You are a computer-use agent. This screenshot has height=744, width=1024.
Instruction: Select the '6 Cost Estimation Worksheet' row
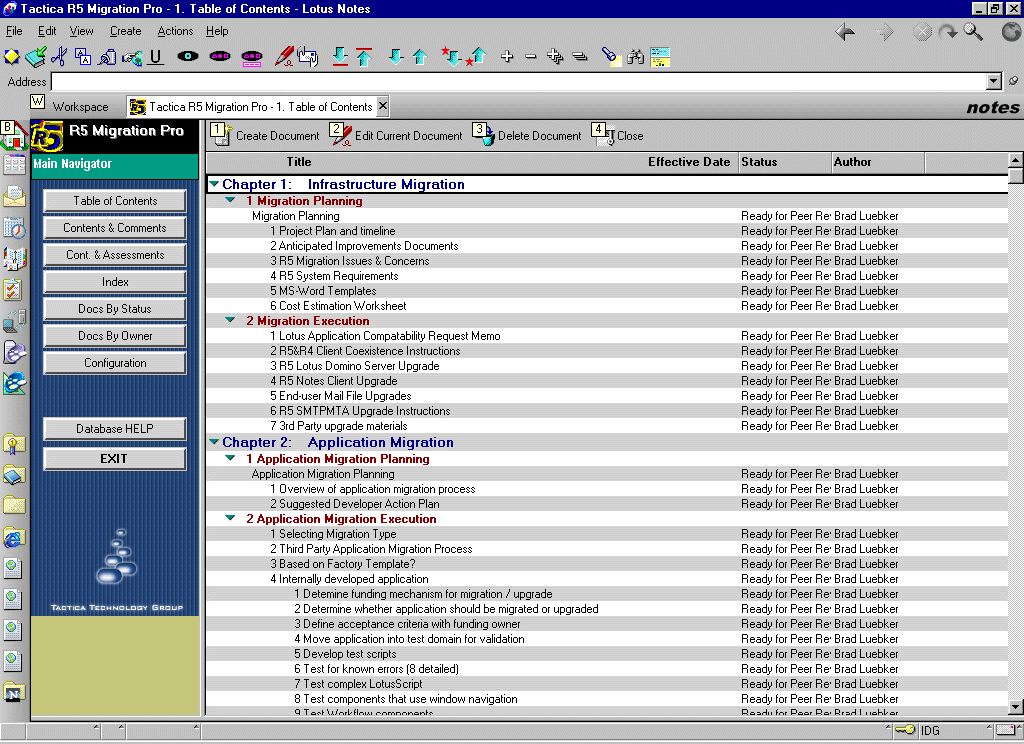tap(607, 306)
